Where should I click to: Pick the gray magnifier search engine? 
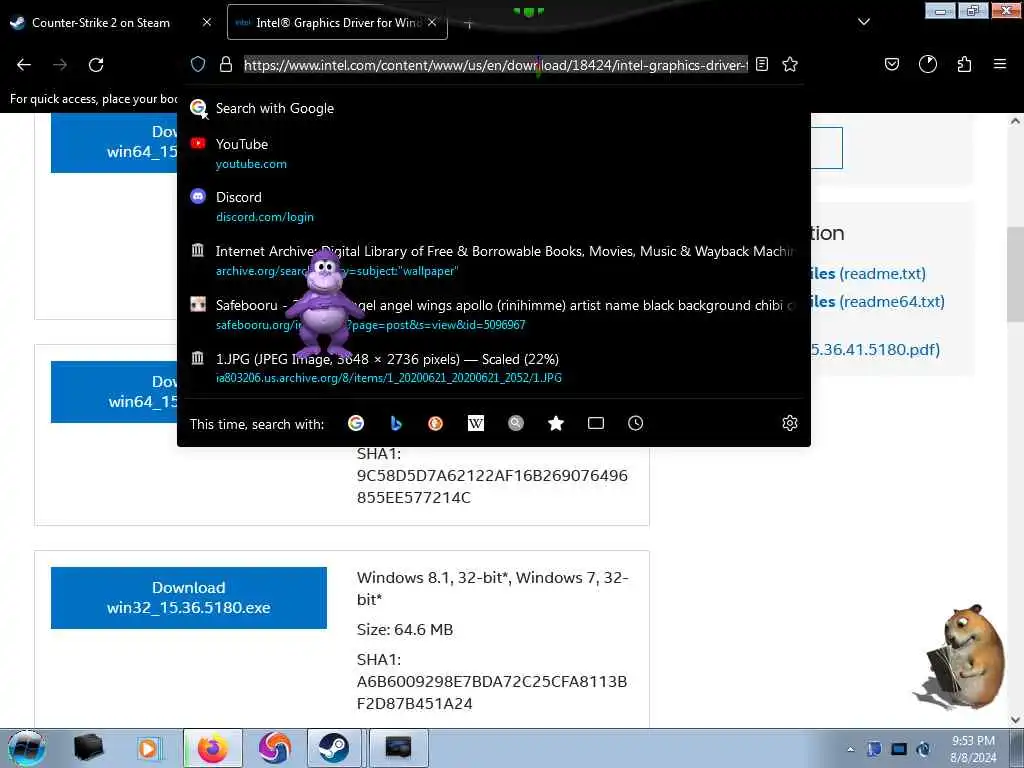516,423
